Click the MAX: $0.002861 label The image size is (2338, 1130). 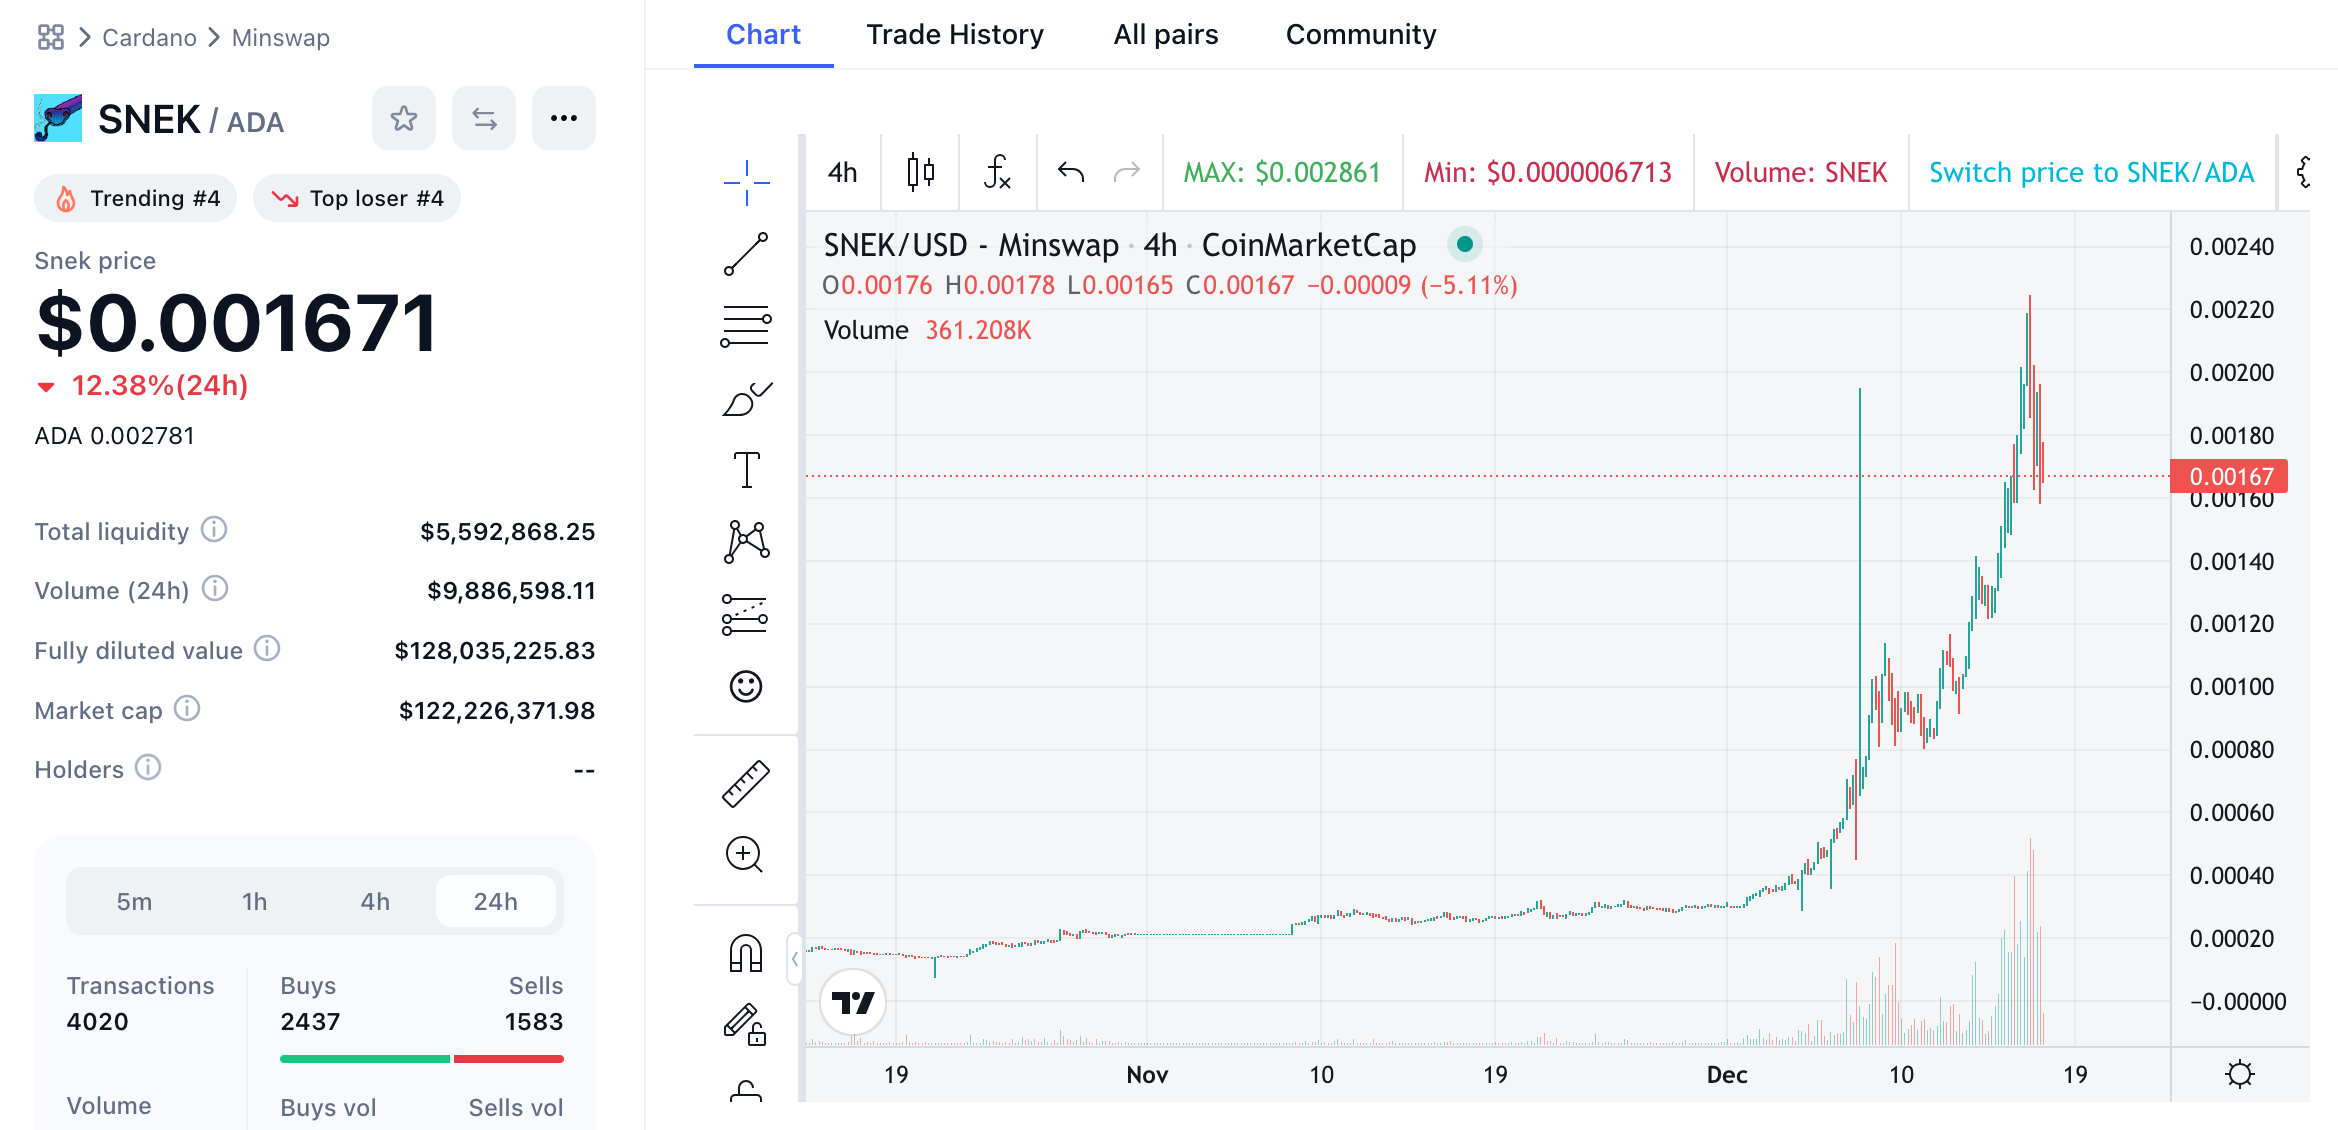pyautogui.click(x=1282, y=172)
